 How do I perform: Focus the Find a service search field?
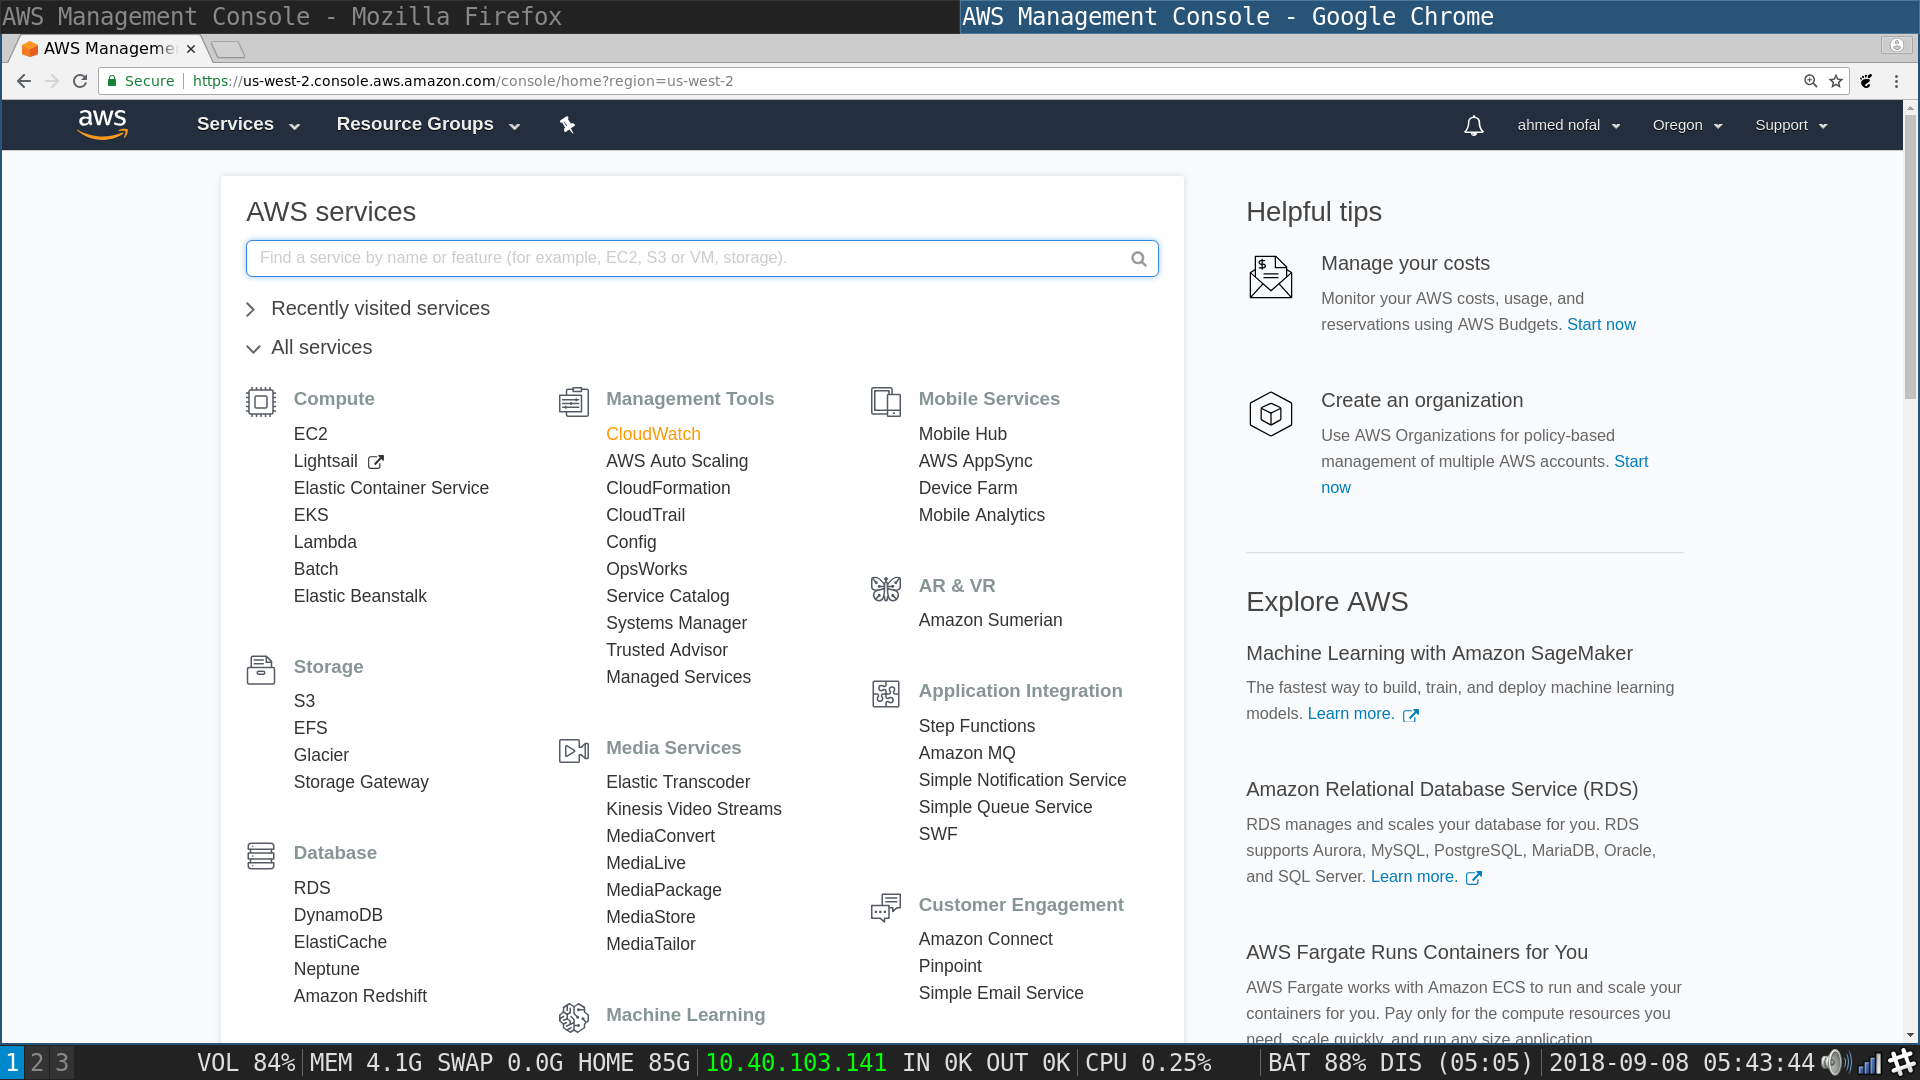(x=690, y=258)
